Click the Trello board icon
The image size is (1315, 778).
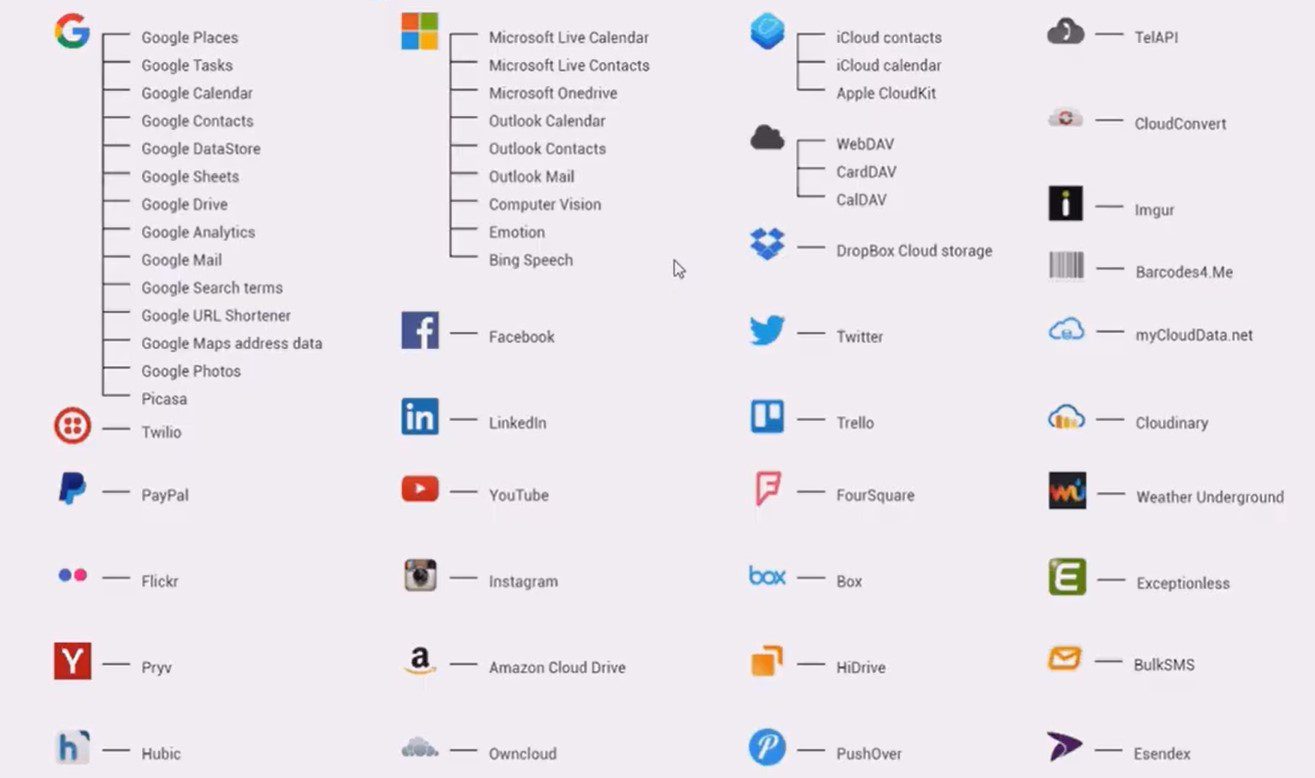pyautogui.click(x=767, y=416)
